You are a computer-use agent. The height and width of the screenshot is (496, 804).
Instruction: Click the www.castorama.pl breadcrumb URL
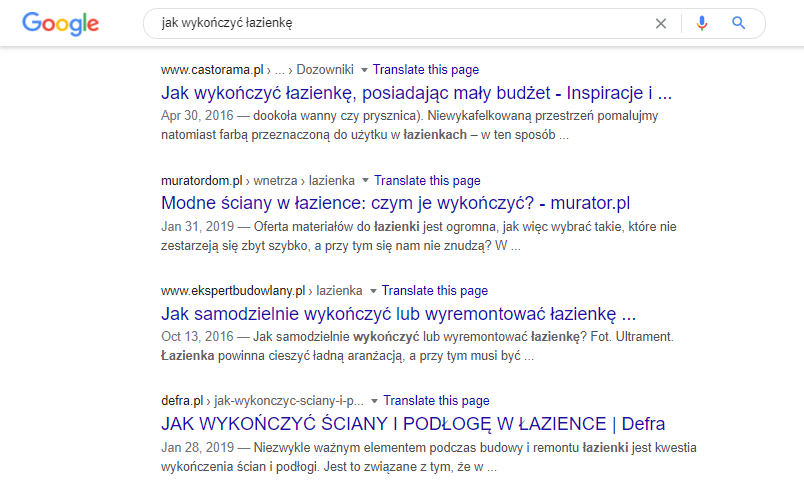pyautogui.click(x=211, y=71)
